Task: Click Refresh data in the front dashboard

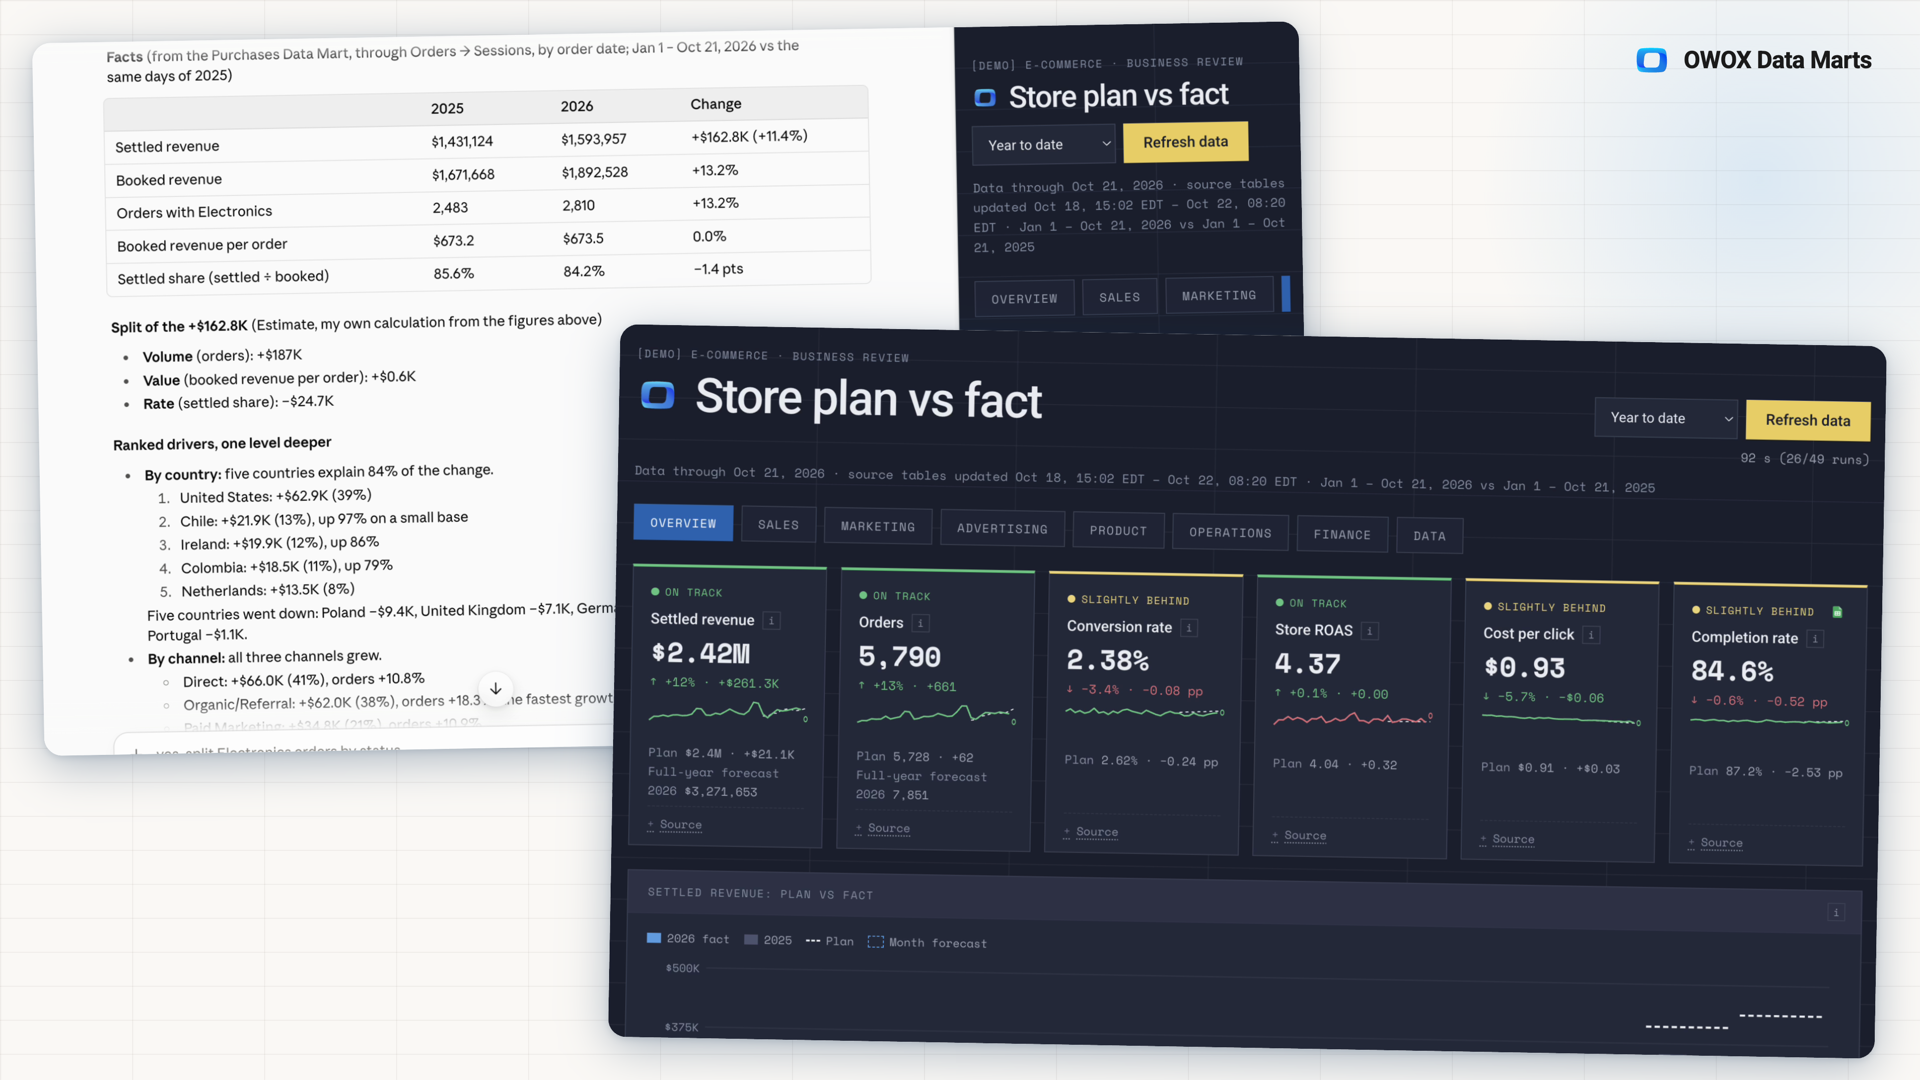Action: pyautogui.click(x=1808, y=421)
